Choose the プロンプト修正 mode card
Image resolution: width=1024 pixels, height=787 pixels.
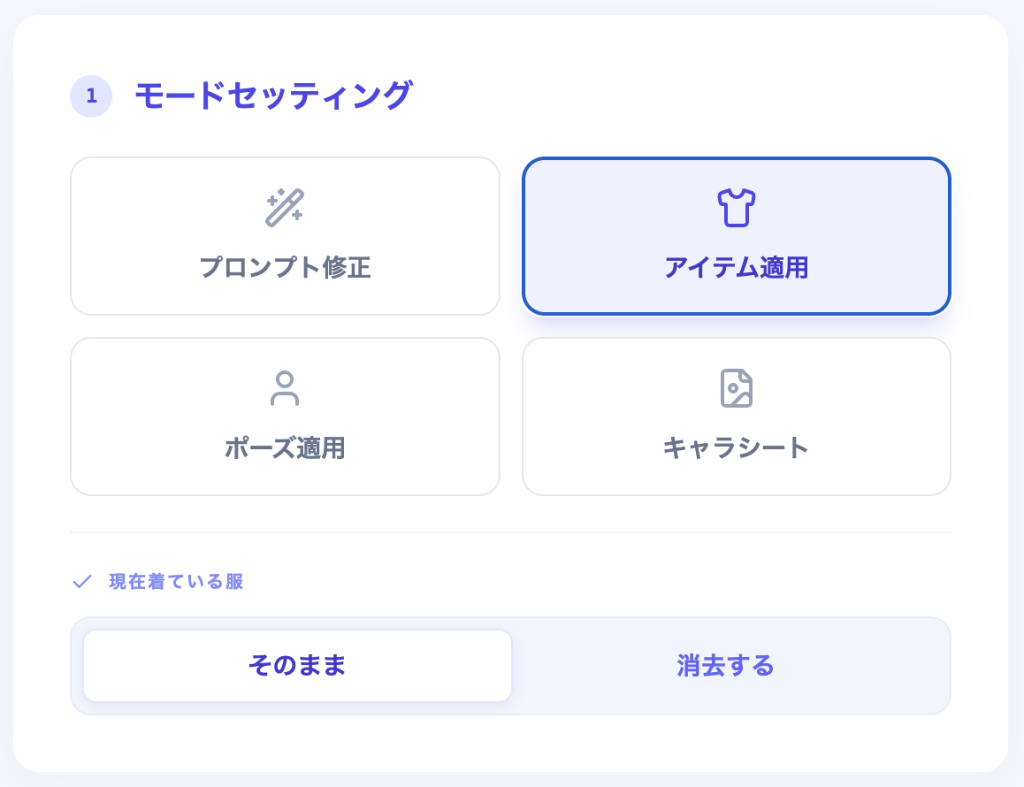coord(284,236)
